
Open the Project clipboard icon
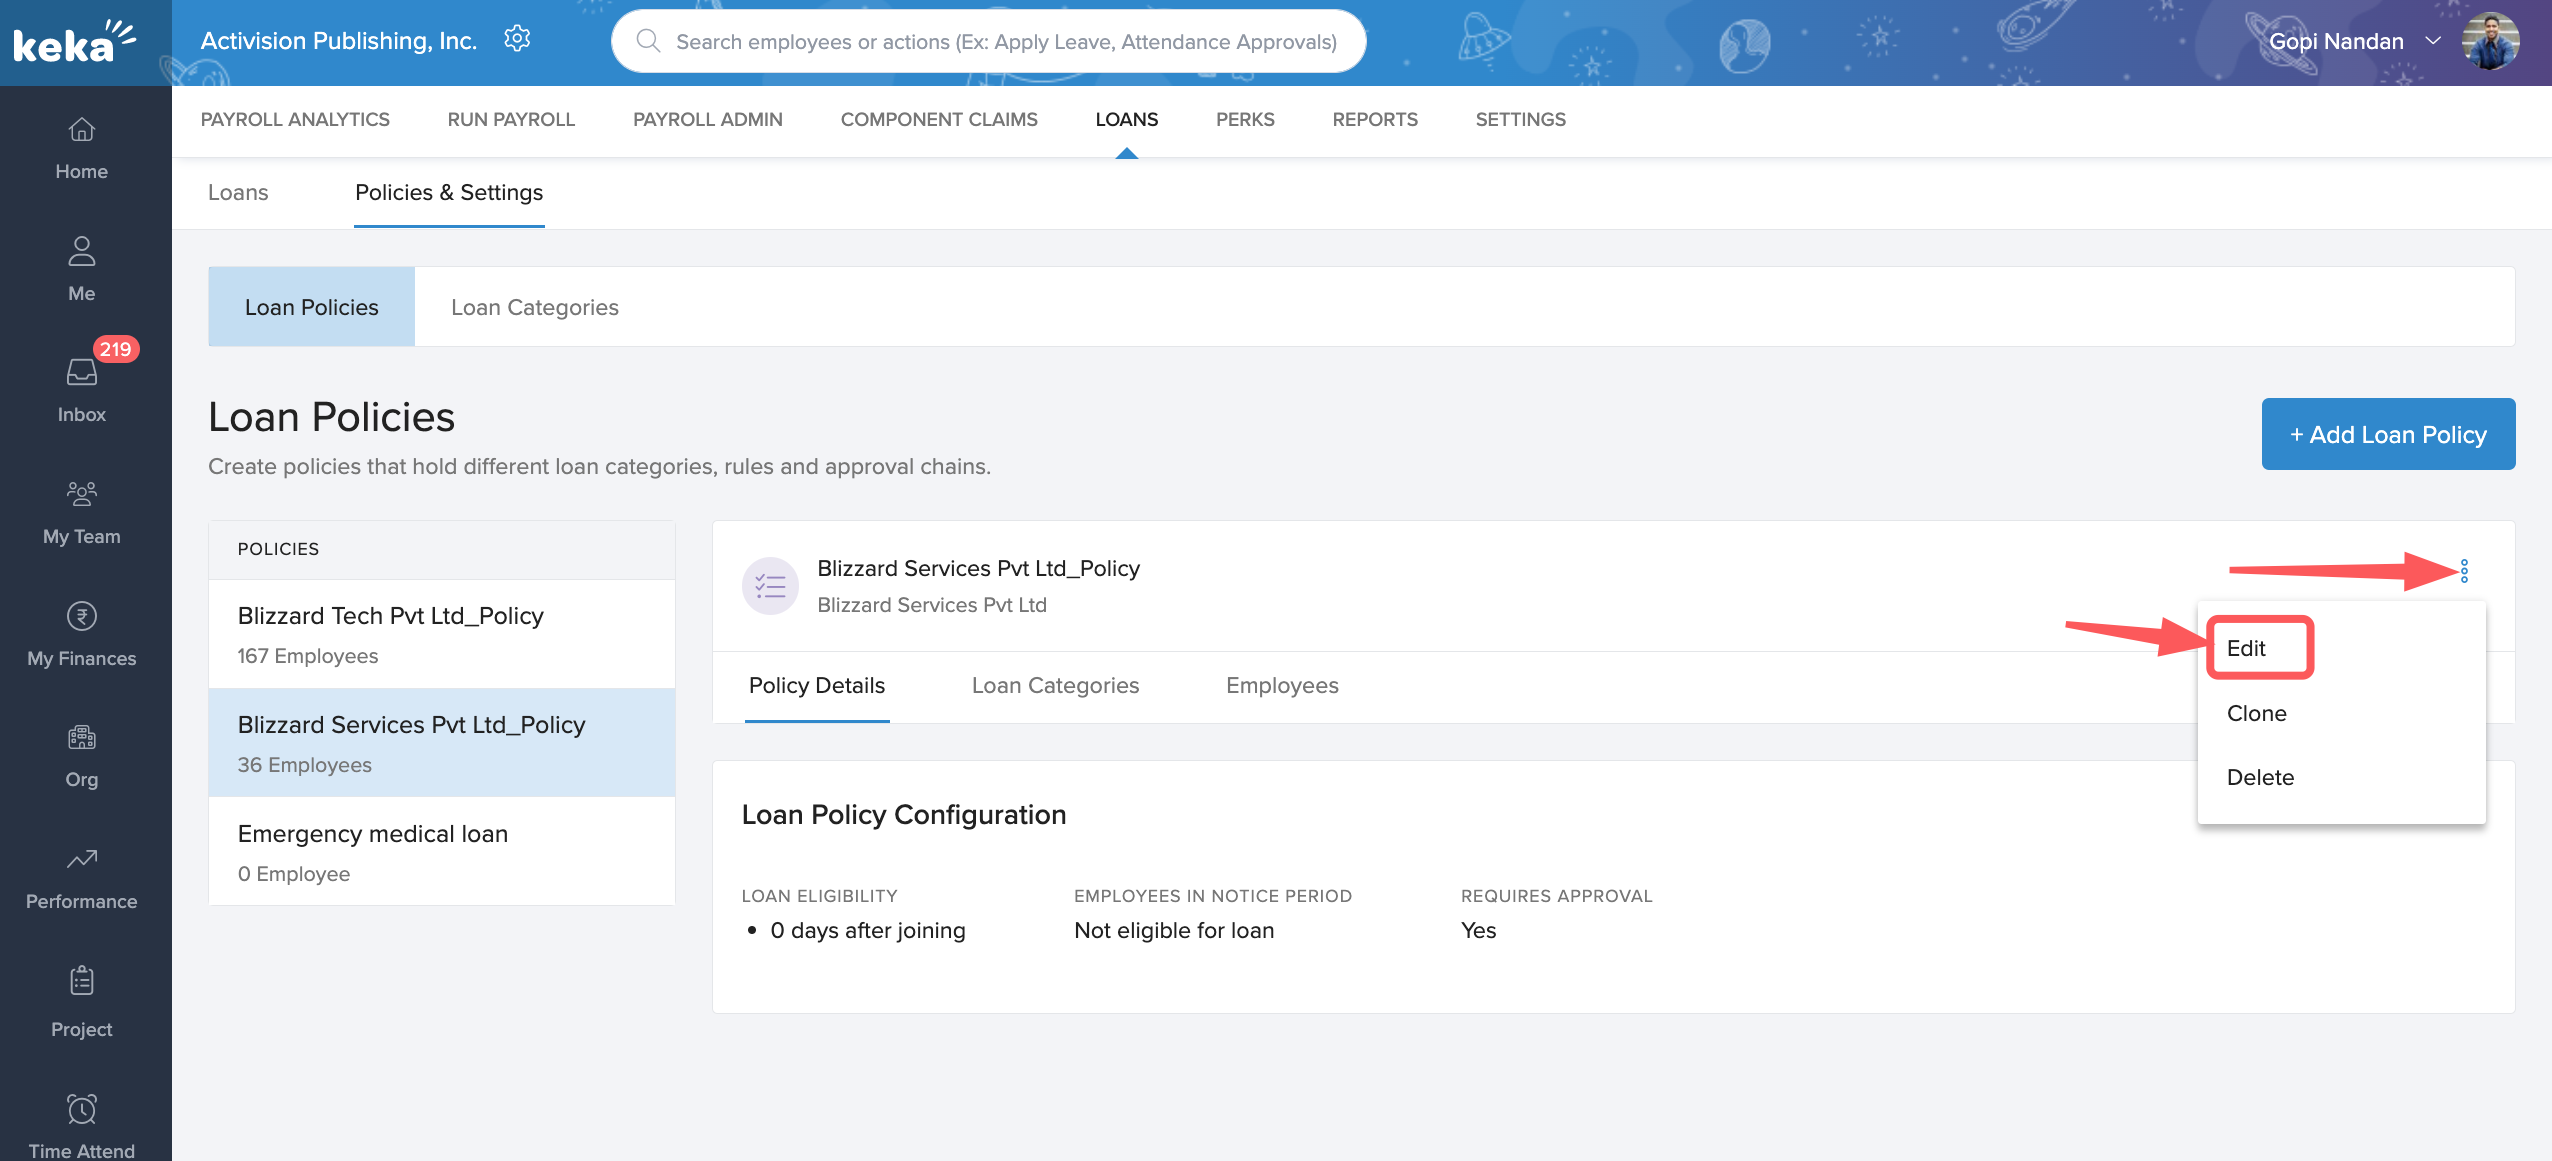(x=81, y=981)
